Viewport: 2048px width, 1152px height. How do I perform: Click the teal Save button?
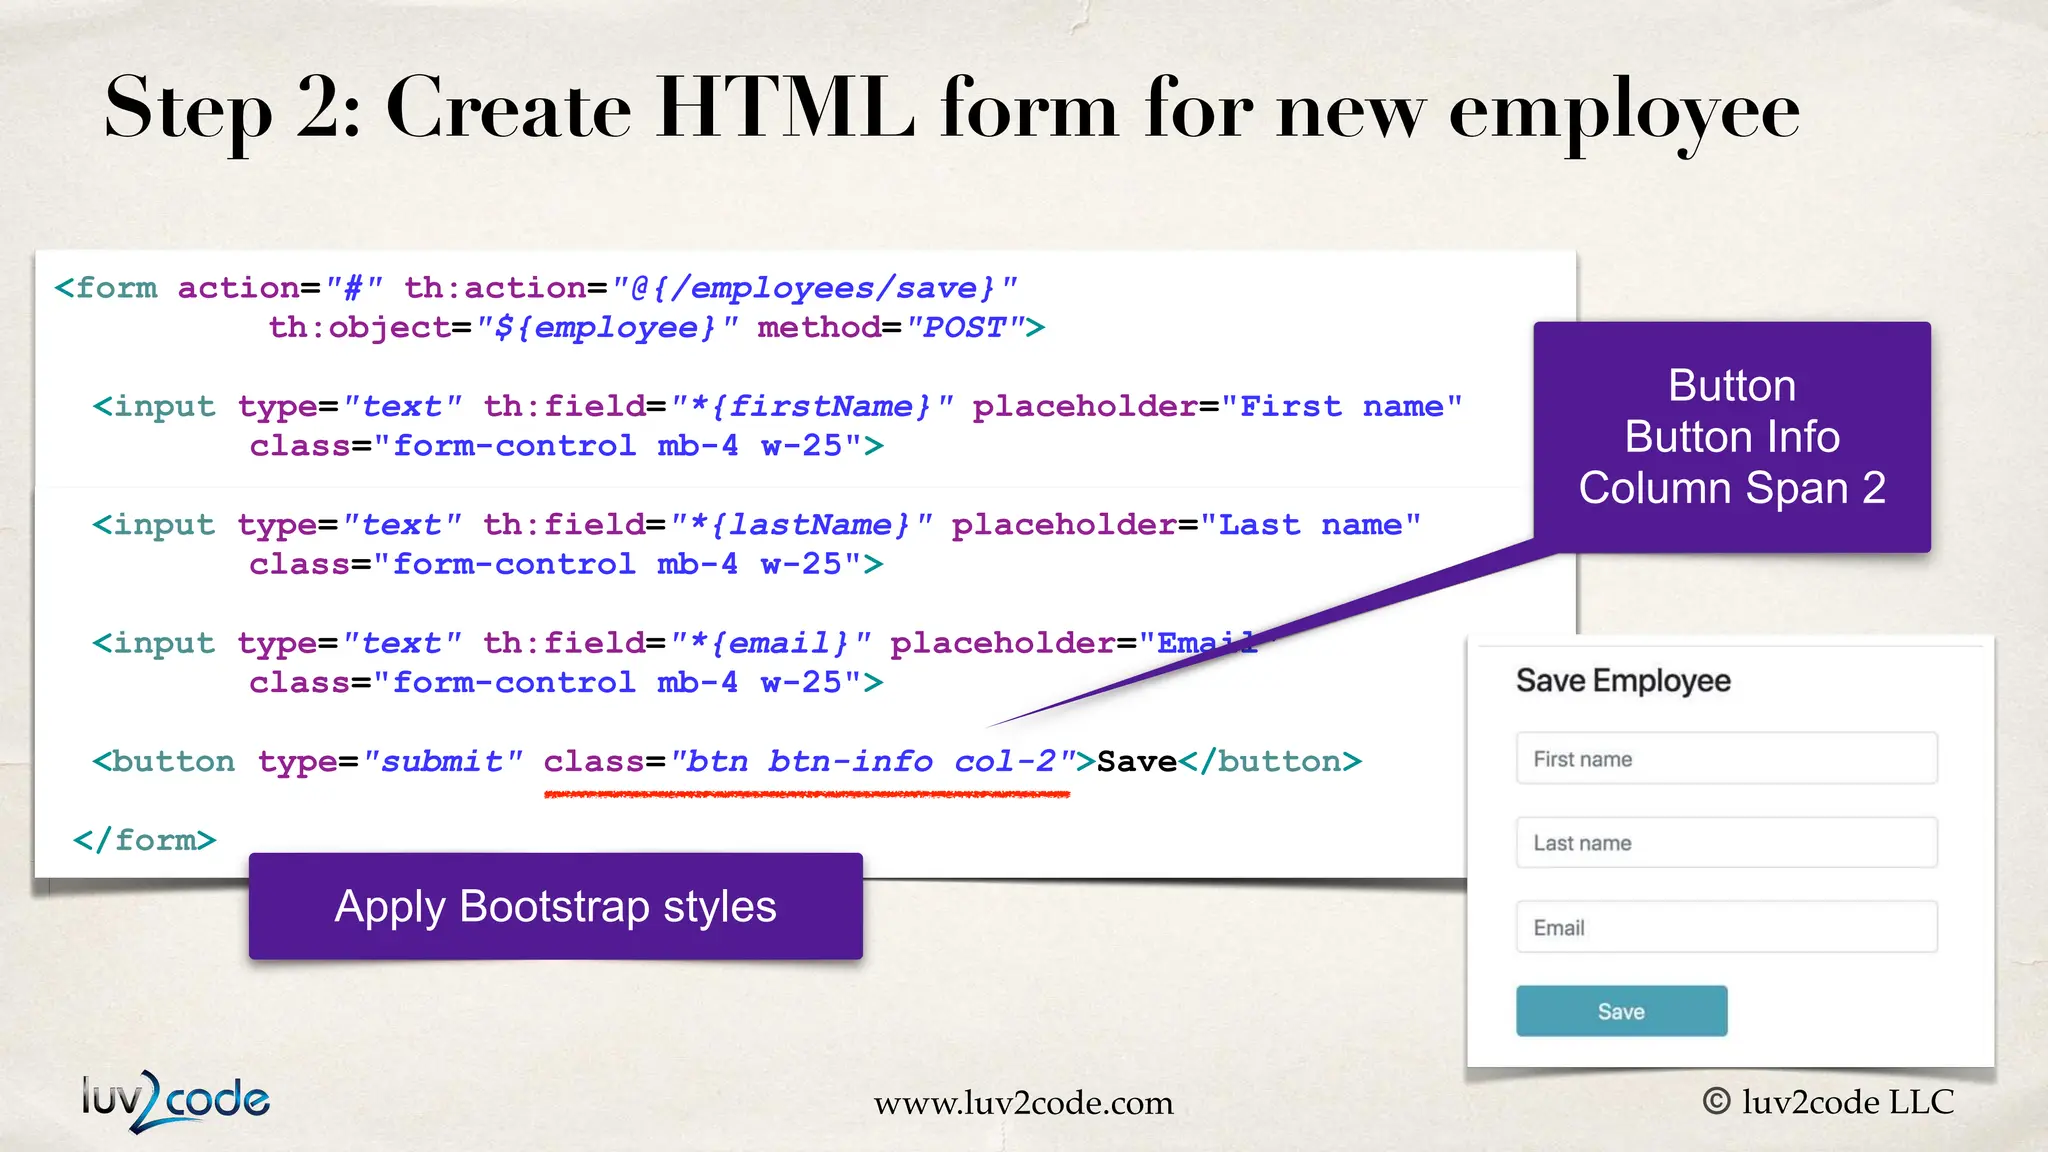pyautogui.click(x=1621, y=1011)
